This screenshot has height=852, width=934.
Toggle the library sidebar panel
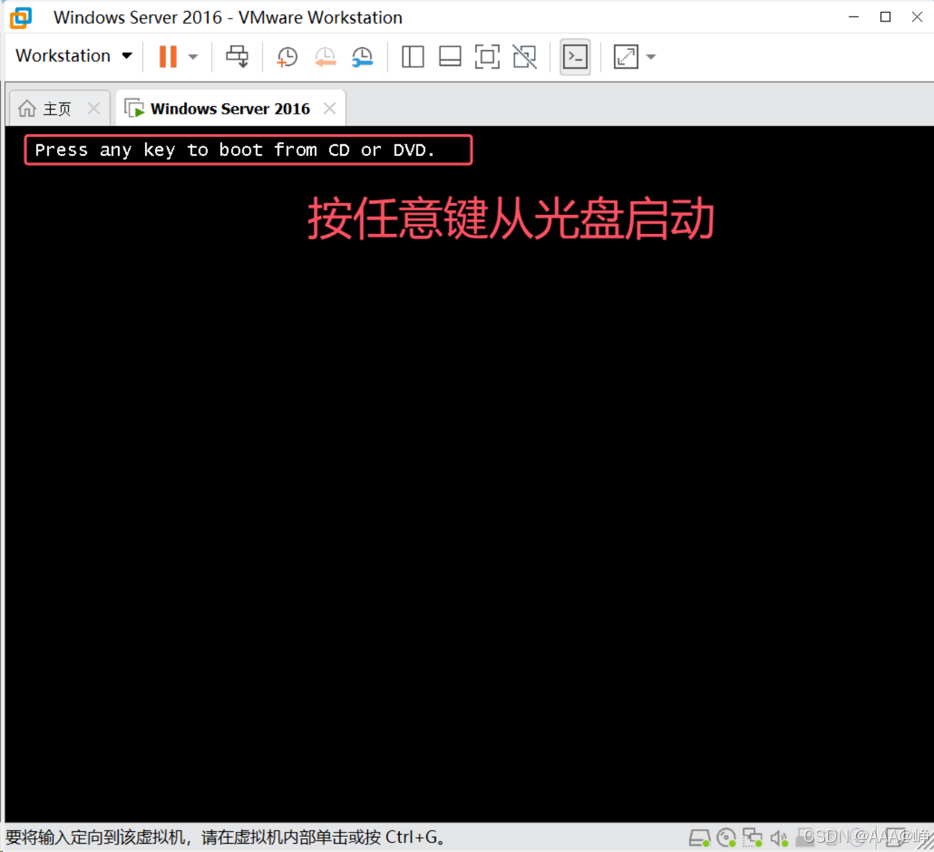click(413, 57)
